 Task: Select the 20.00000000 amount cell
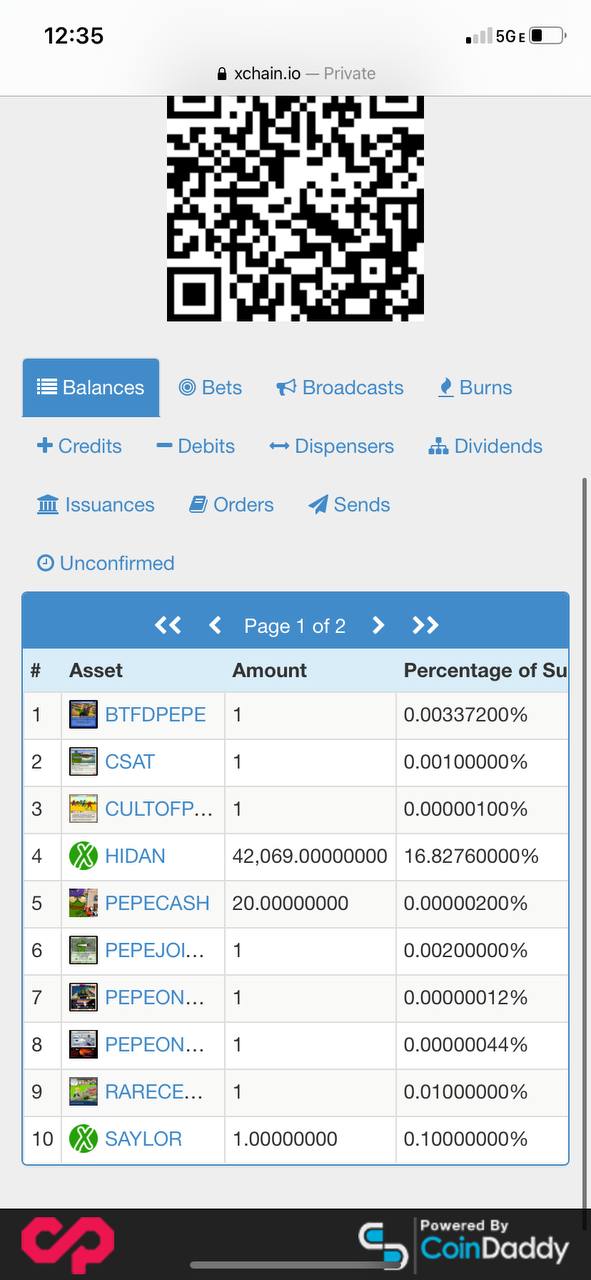(x=310, y=903)
